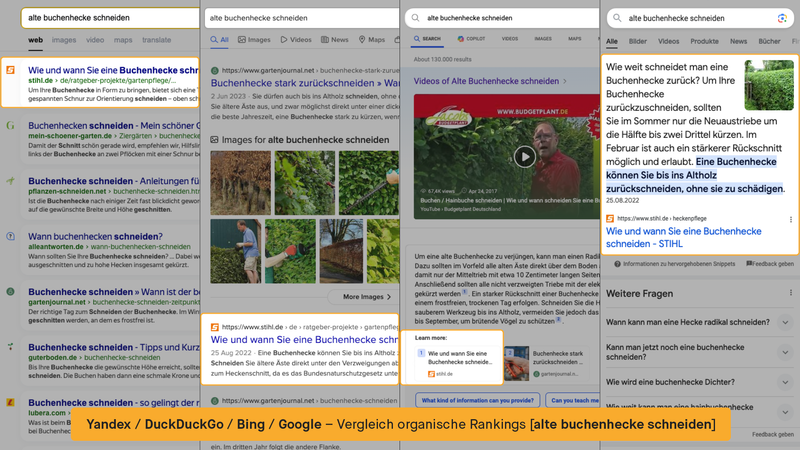Click the Stihl favicon in Google's featured snippet
This screenshot has height=450, width=800.
point(610,218)
